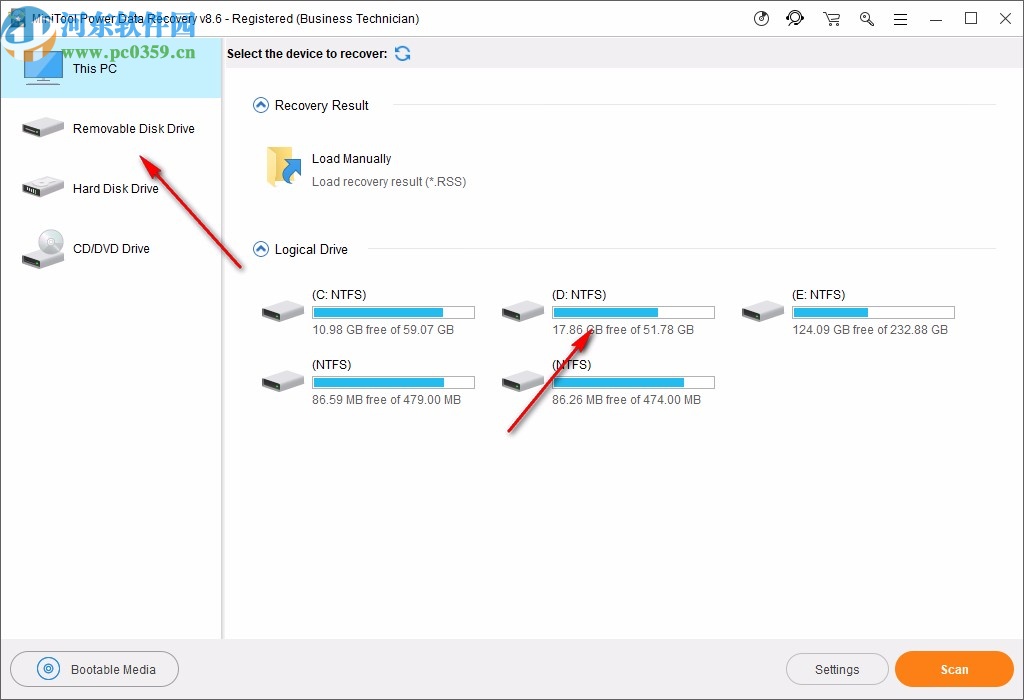Open the shopping cart store icon
1024x700 pixels.
[831, 18]
